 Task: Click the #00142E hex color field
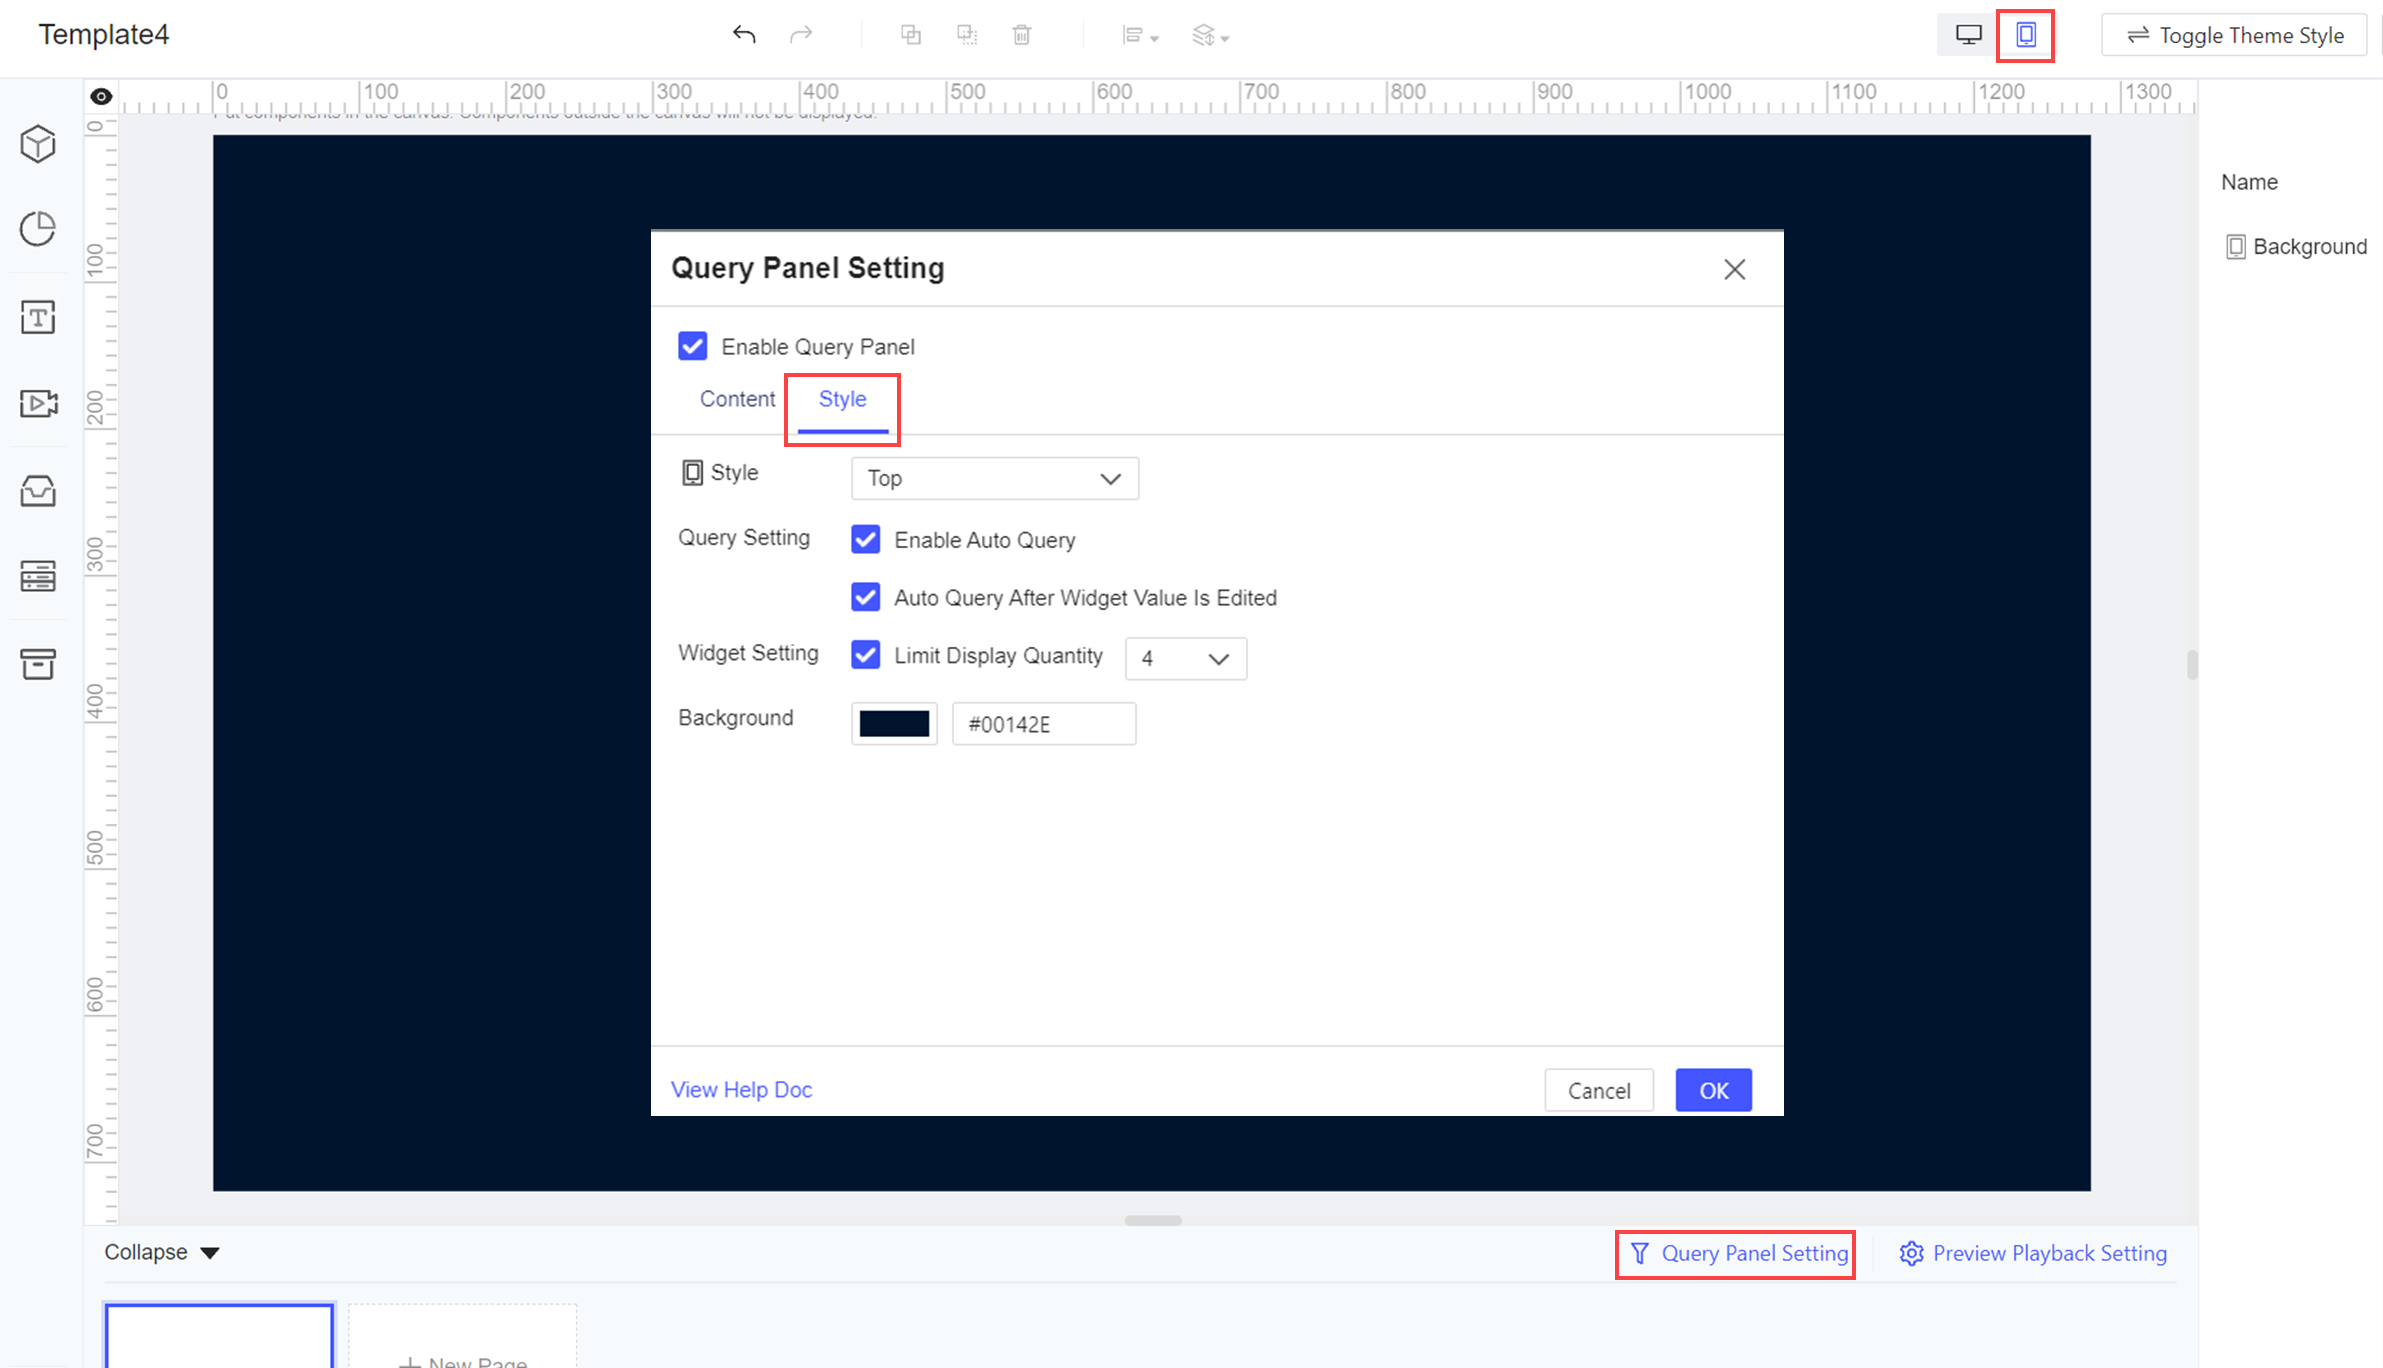tap(1043, 724)
